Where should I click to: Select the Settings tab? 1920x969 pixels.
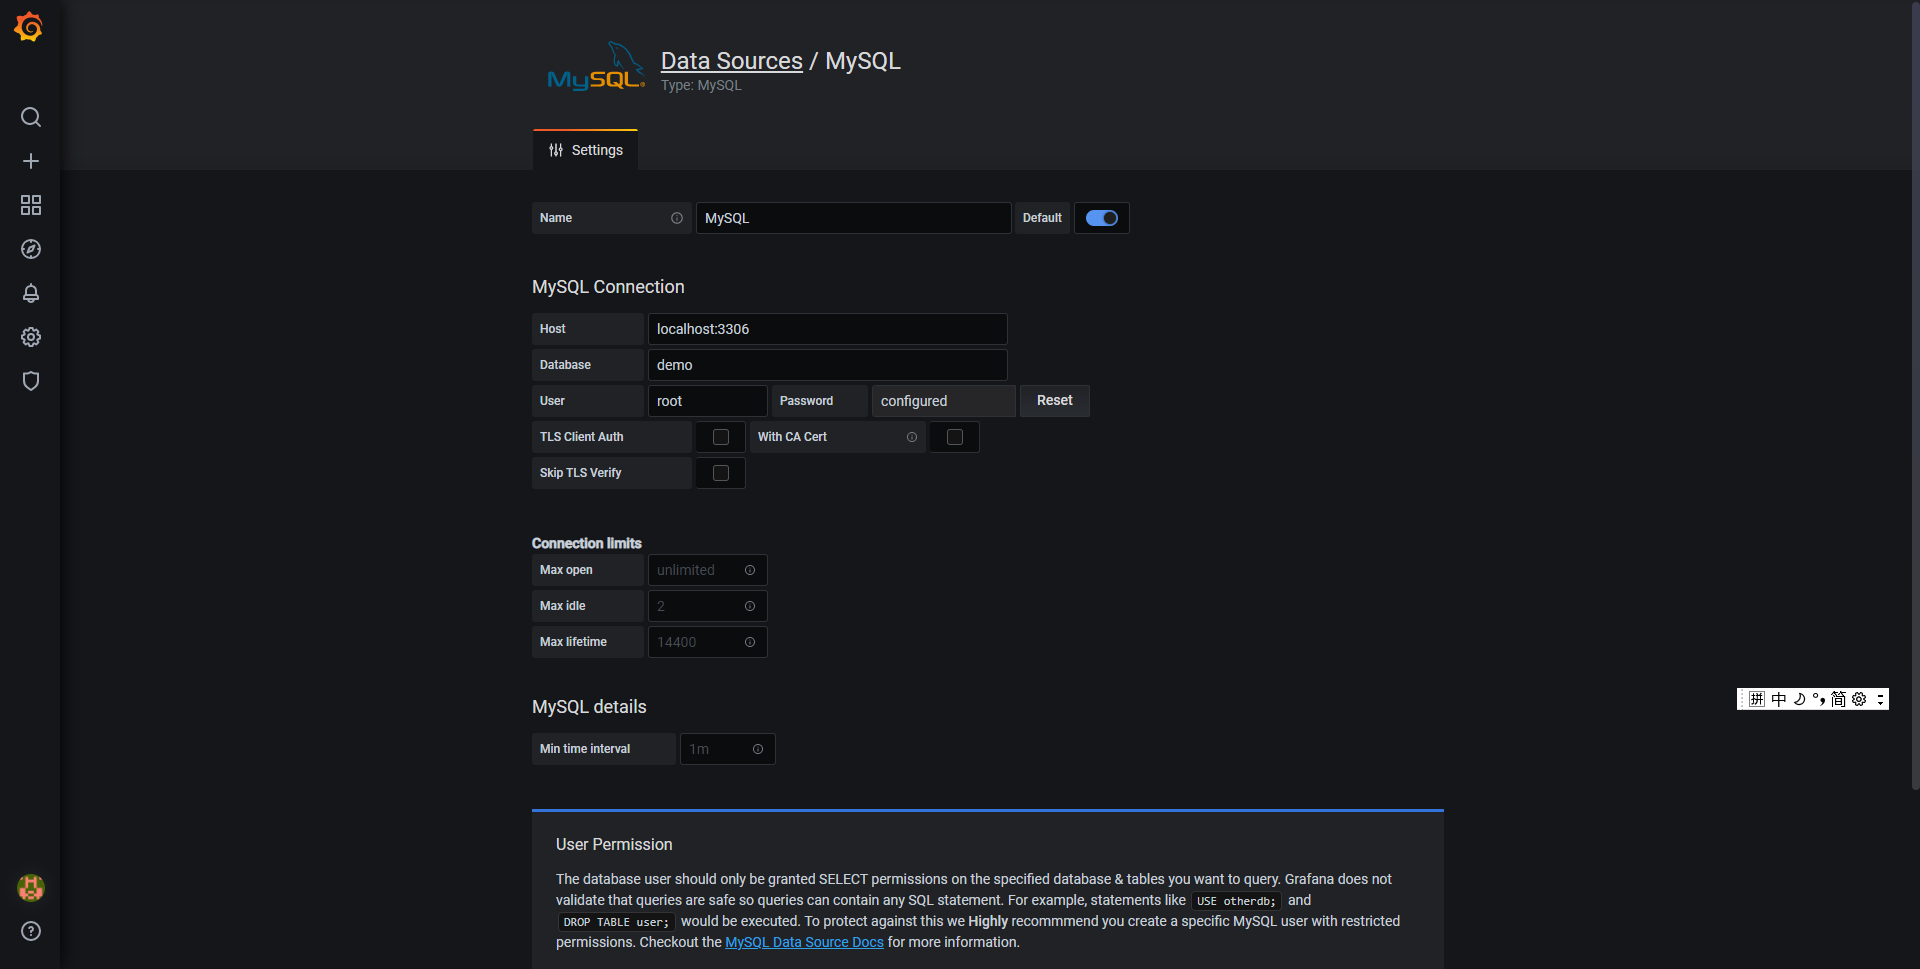[586, 150]
